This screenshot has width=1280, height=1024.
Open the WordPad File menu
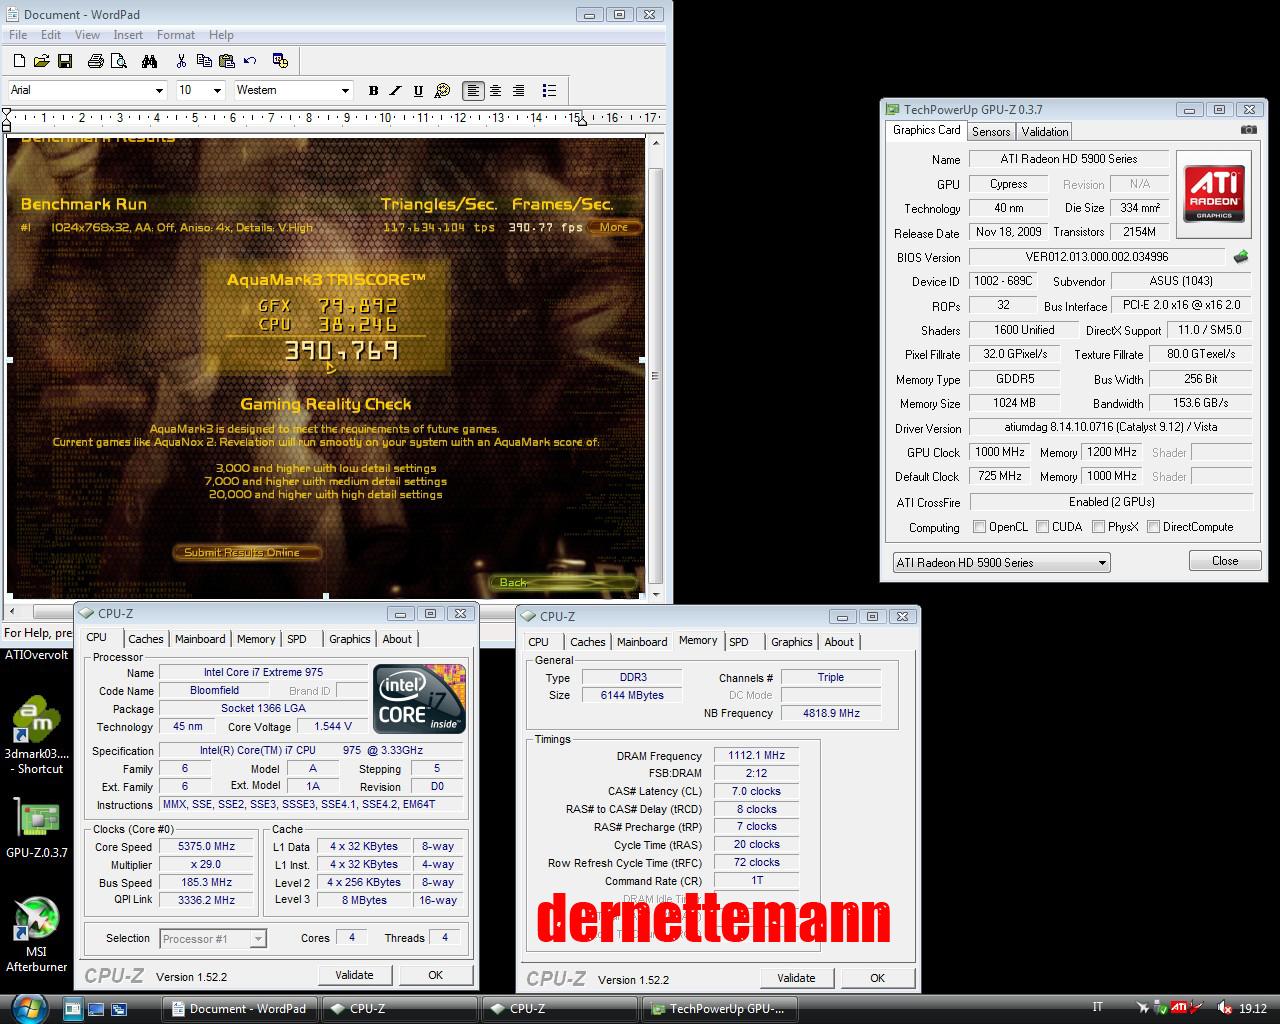[18, 35]
